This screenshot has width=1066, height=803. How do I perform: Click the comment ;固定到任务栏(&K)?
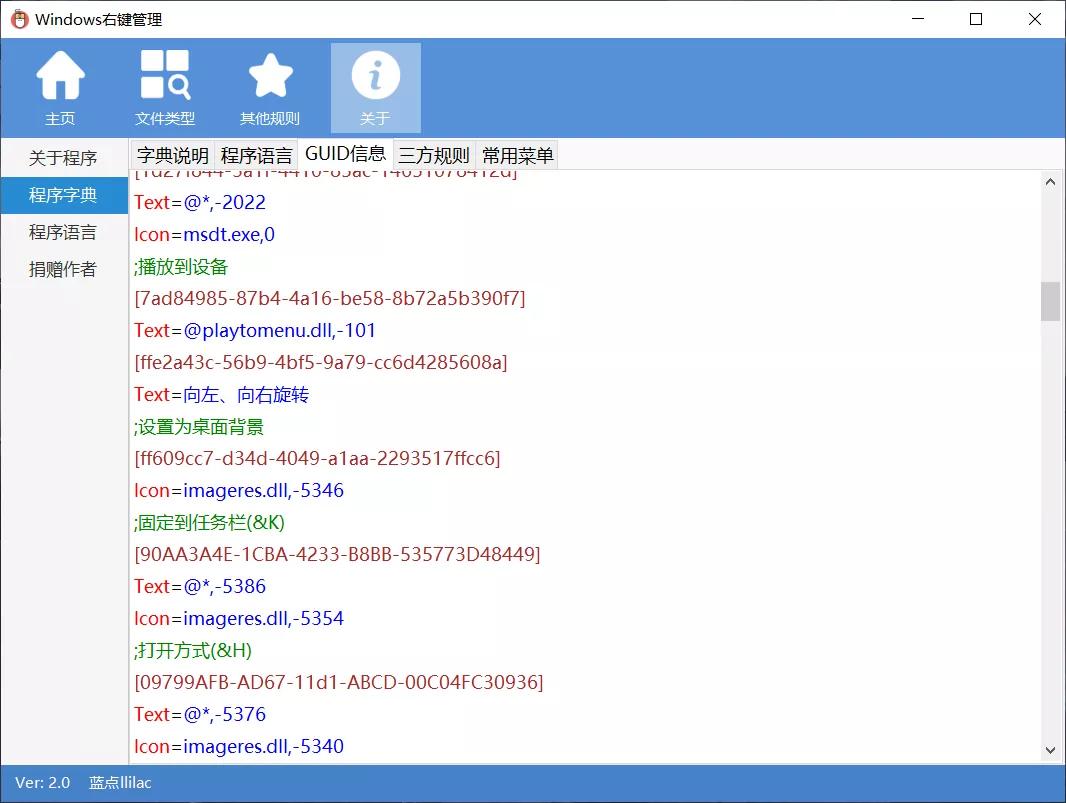(x=209, y=523)
